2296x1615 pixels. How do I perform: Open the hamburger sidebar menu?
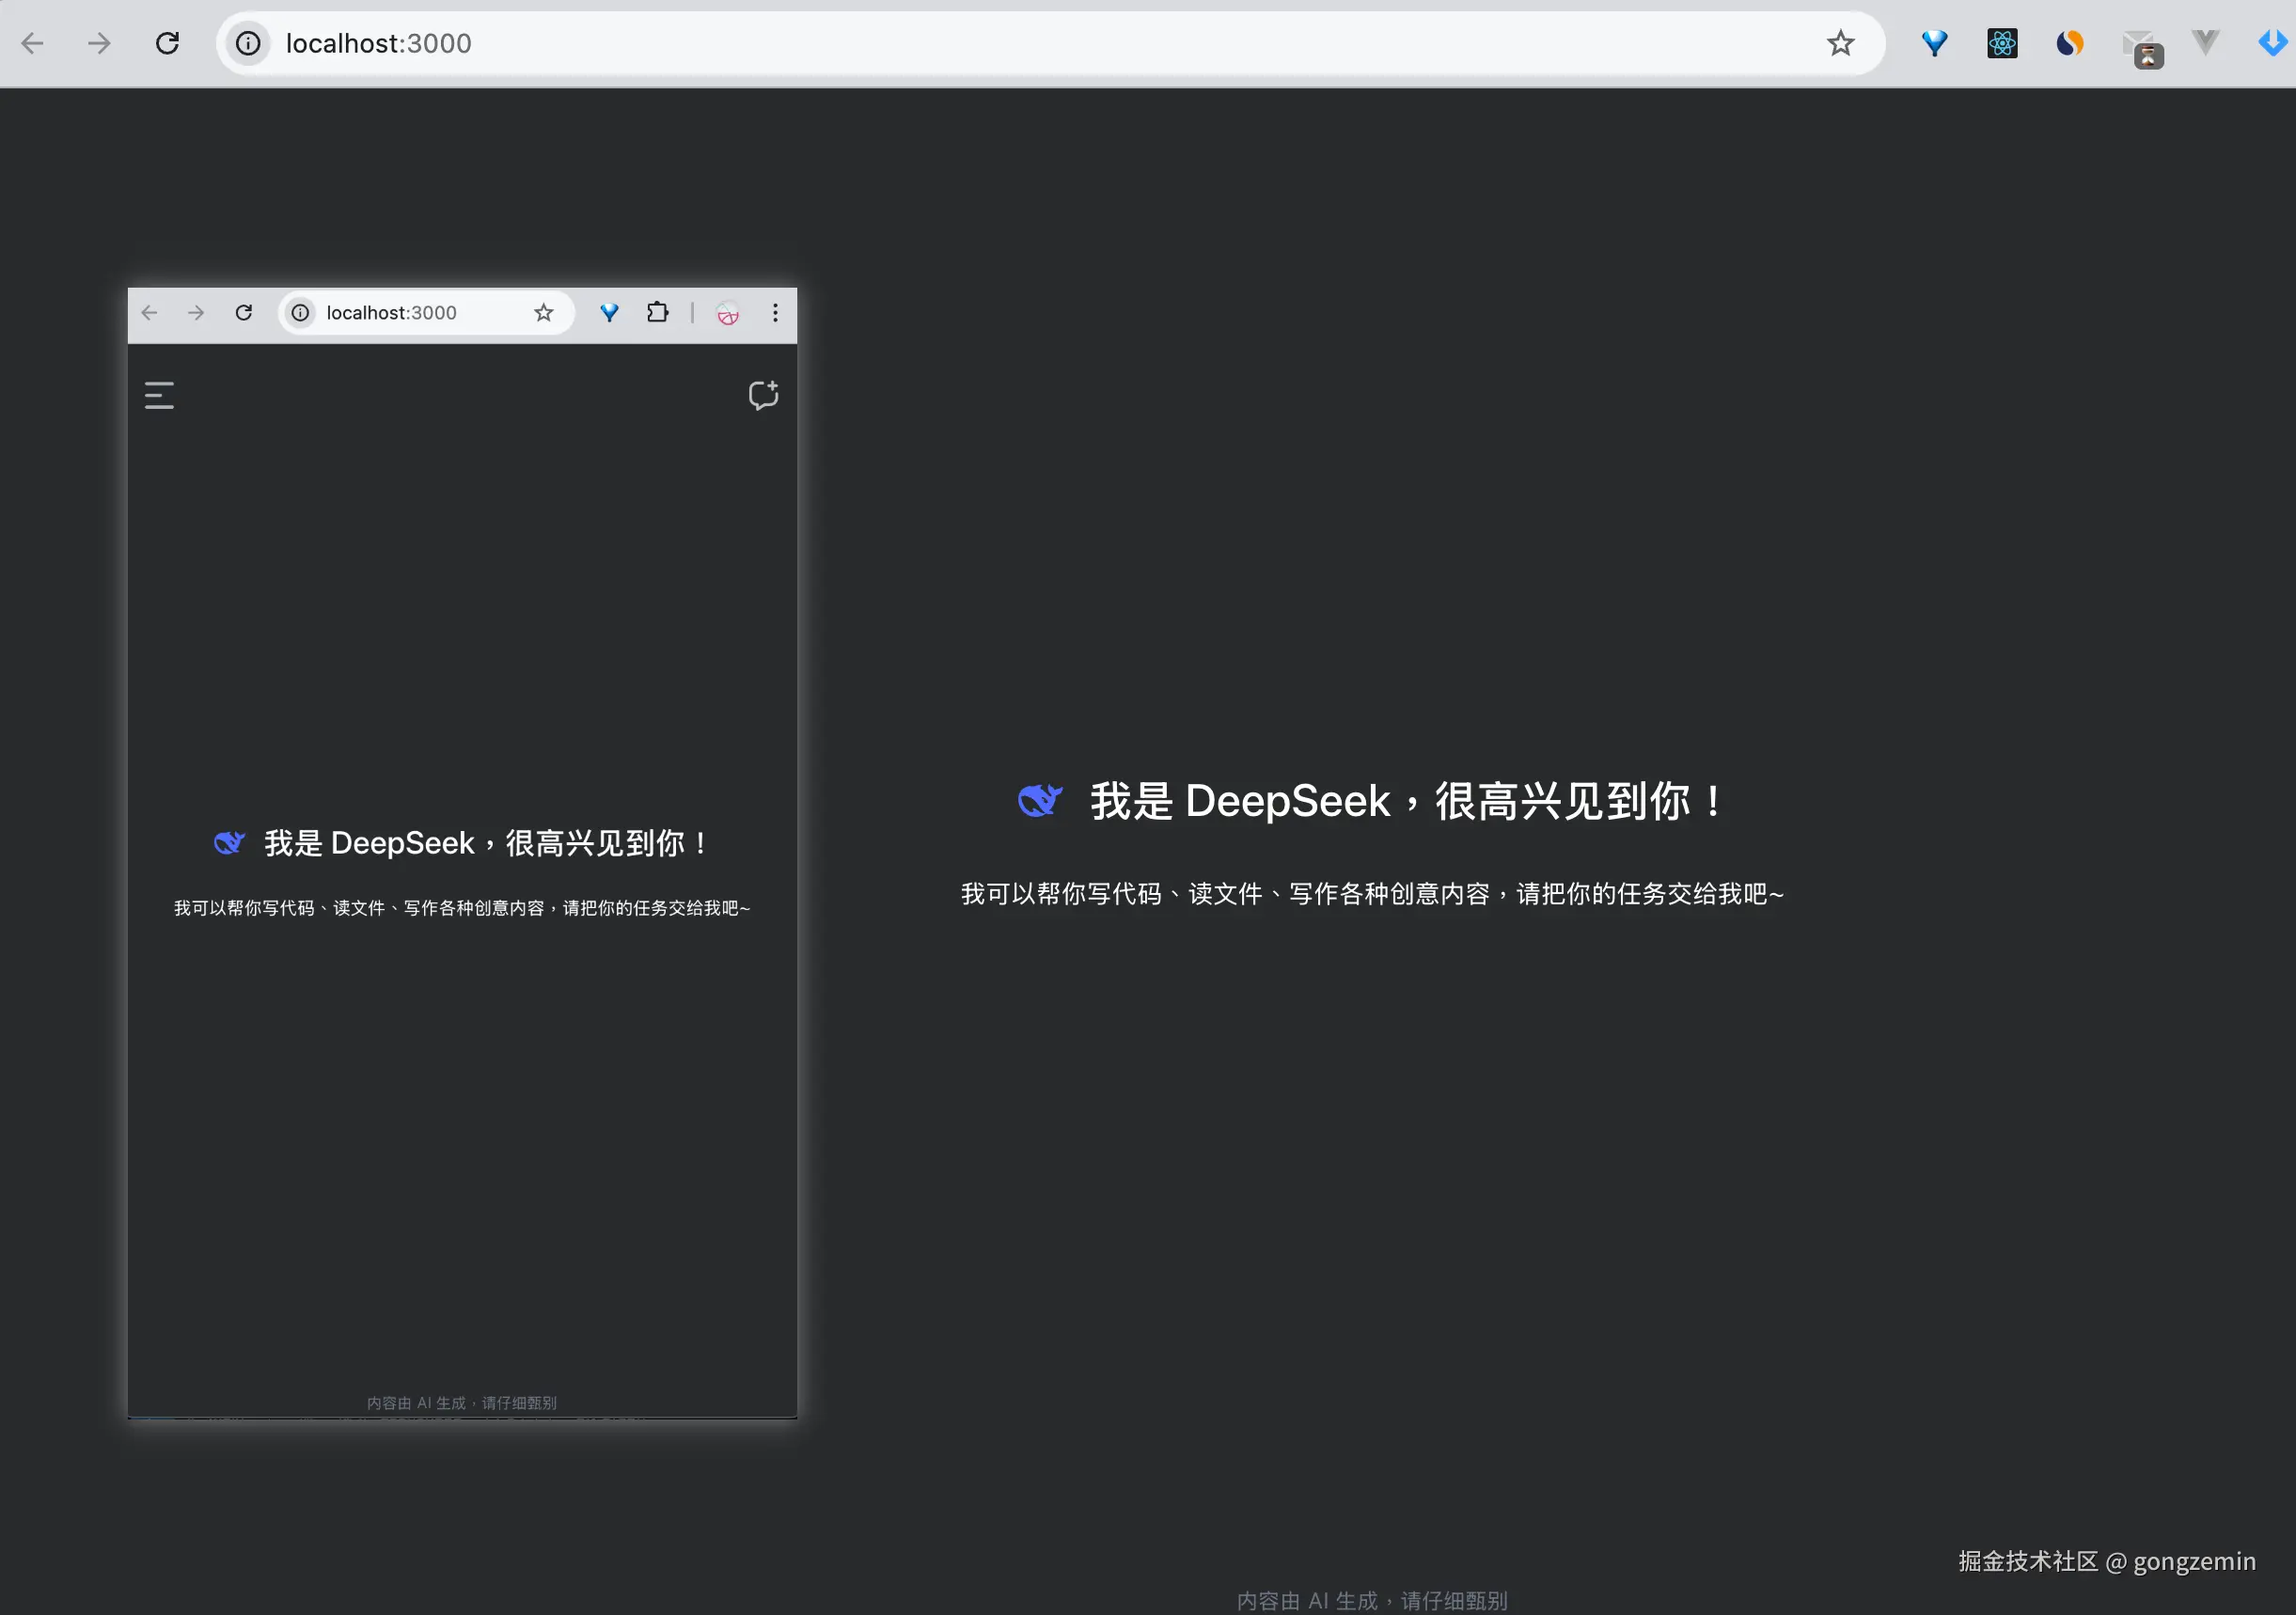pos(159,395)
